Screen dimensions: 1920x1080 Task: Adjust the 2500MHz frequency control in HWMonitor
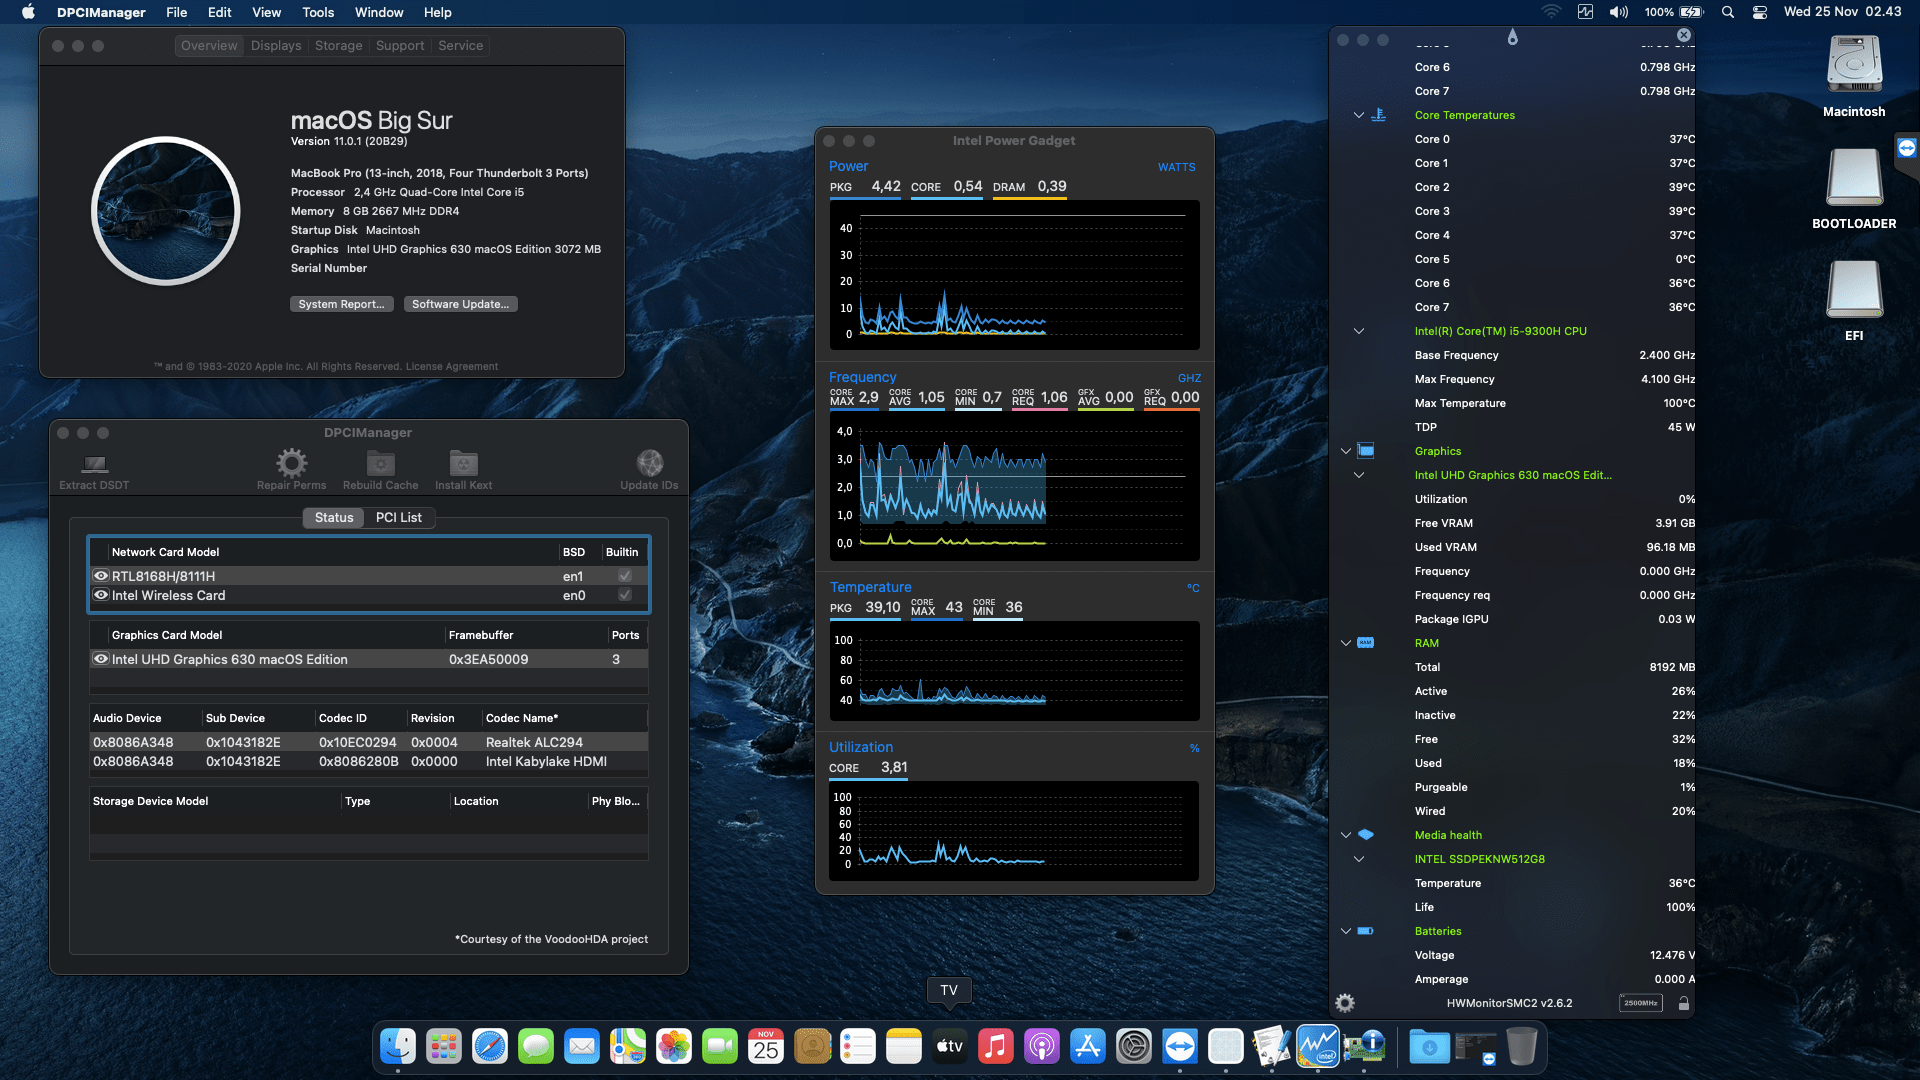tap(1639, 1002)
